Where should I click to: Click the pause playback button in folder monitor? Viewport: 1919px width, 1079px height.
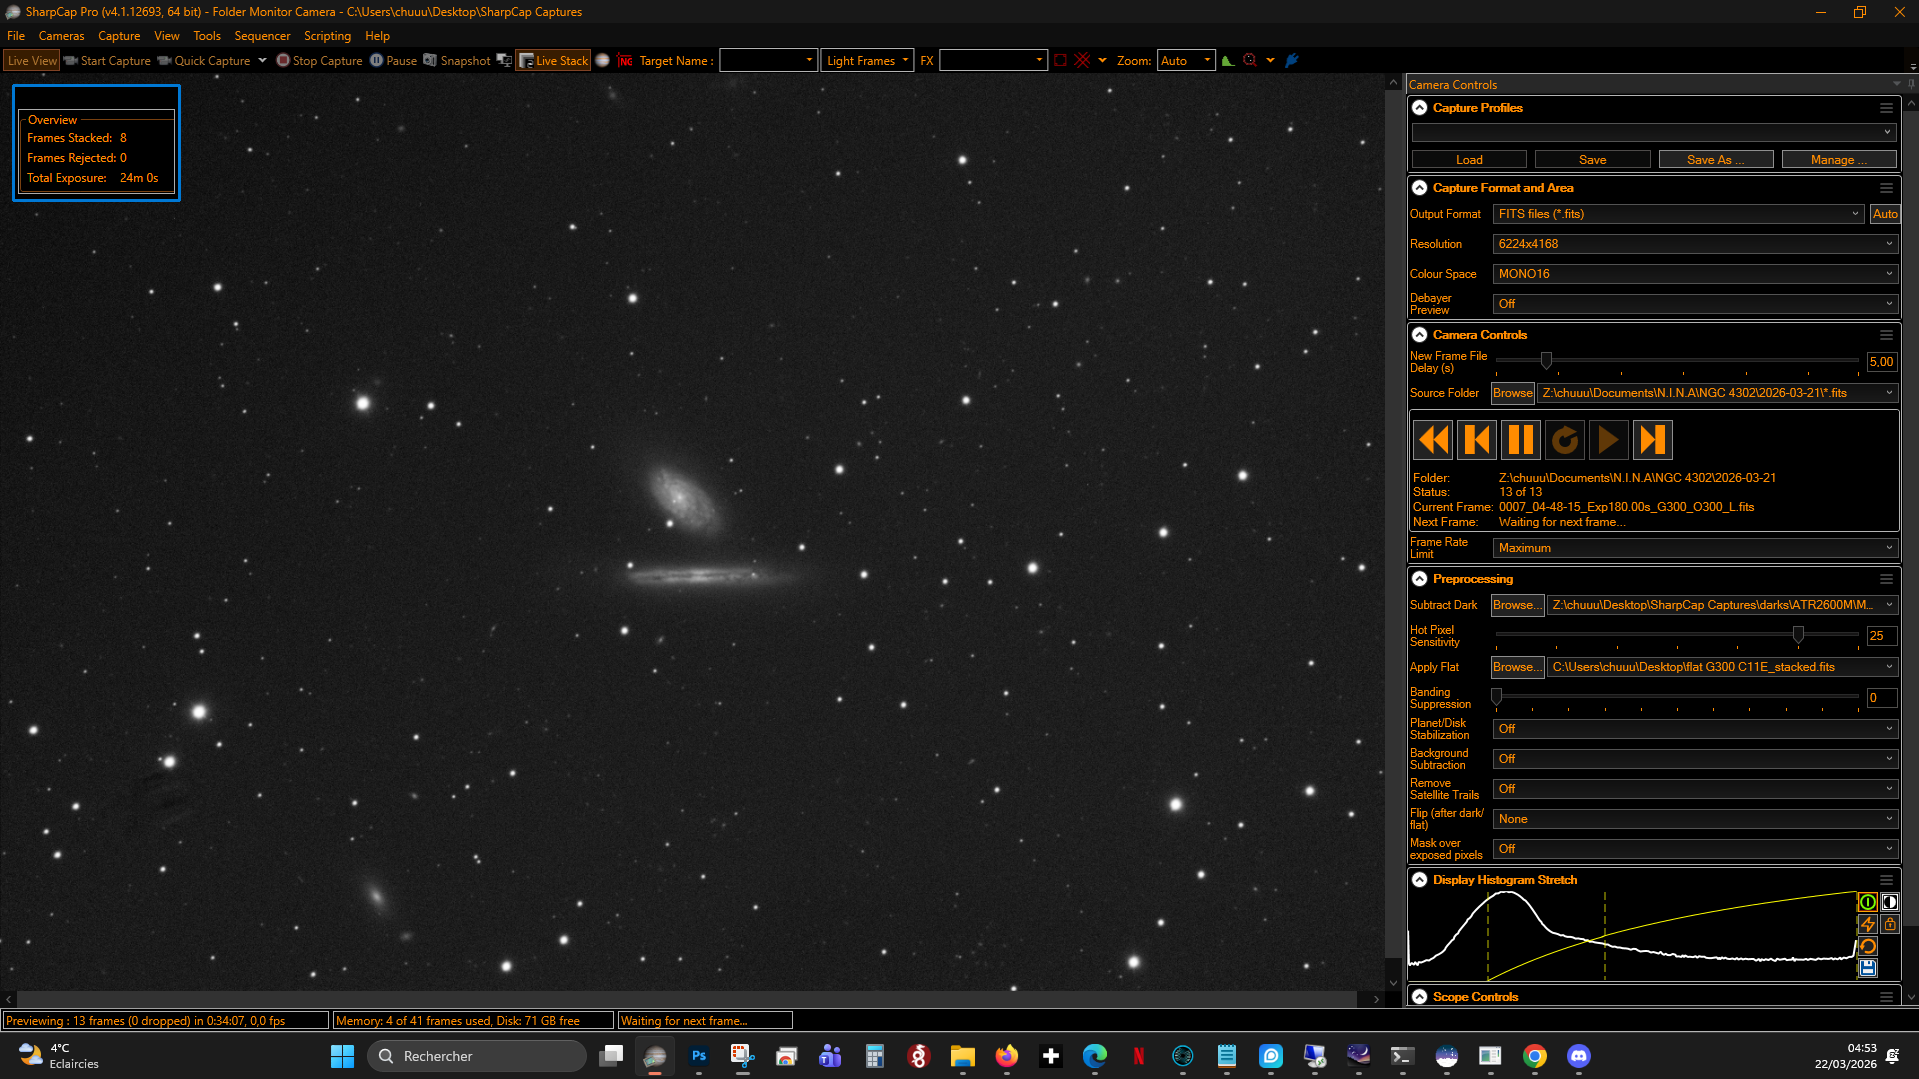(1521, 440)
